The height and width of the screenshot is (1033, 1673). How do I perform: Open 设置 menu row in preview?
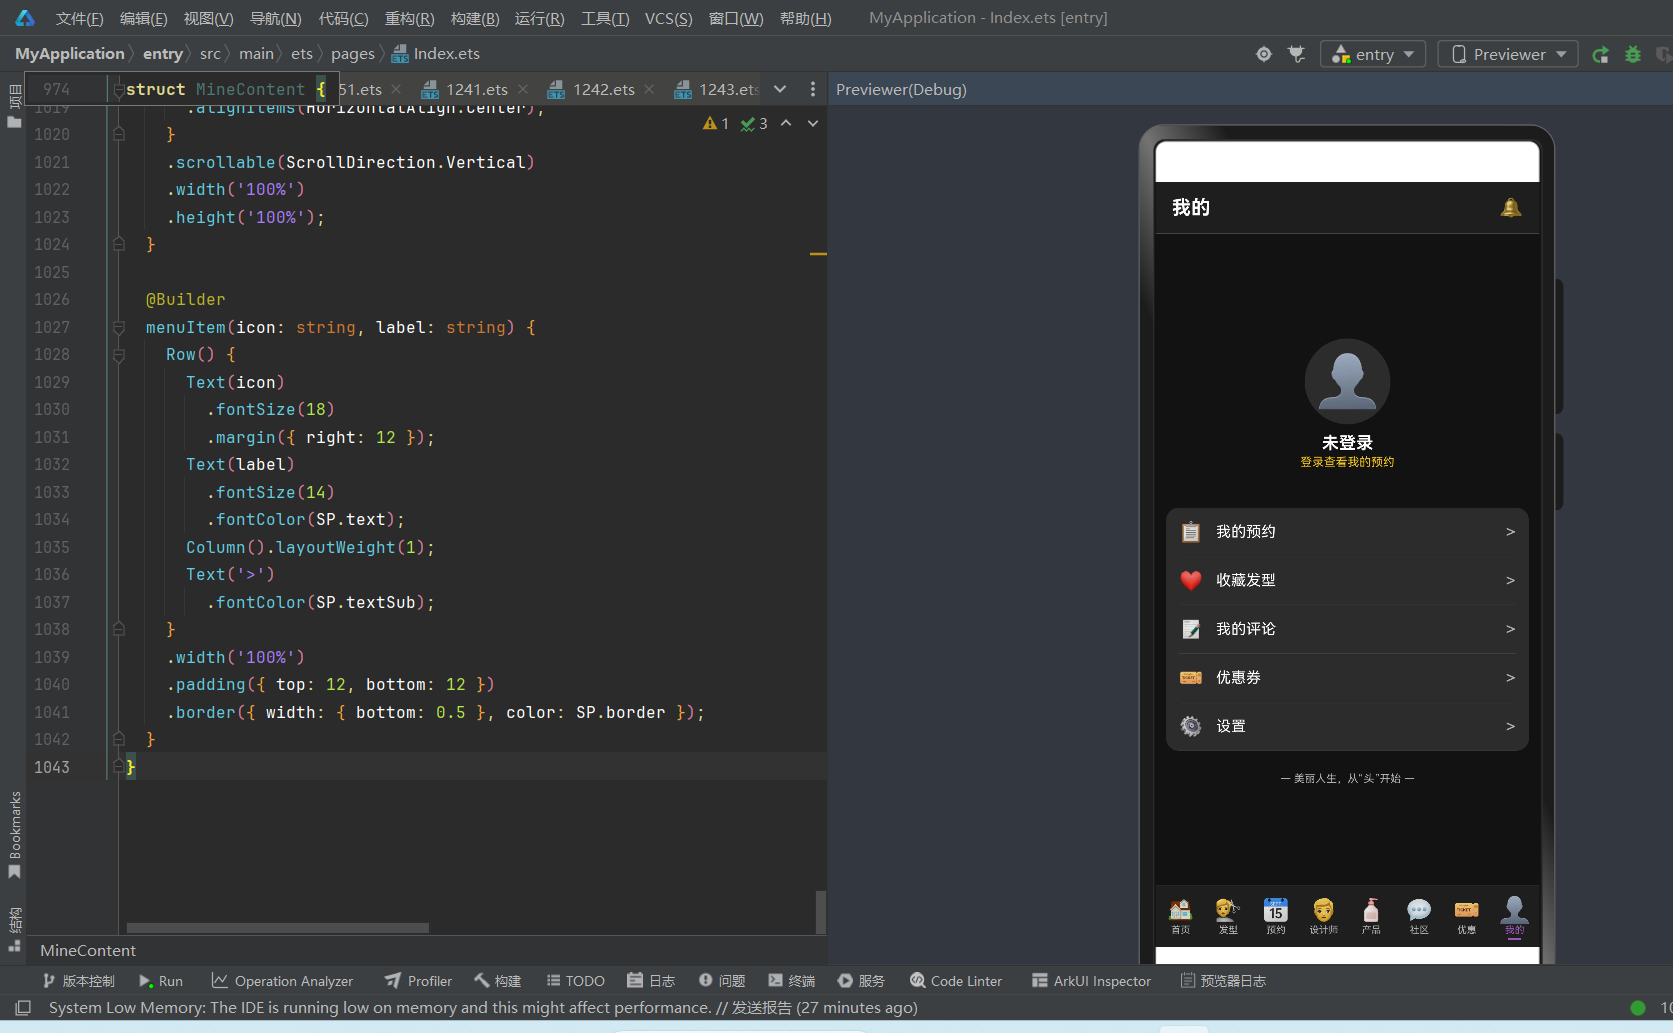tap(1347, 727)
